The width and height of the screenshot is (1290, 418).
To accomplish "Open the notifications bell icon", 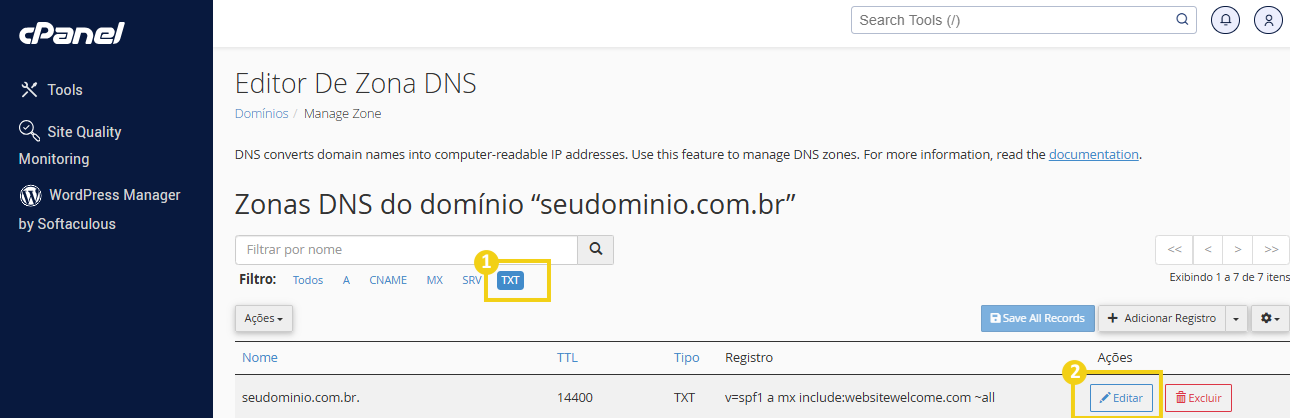I will point(1226,20).
